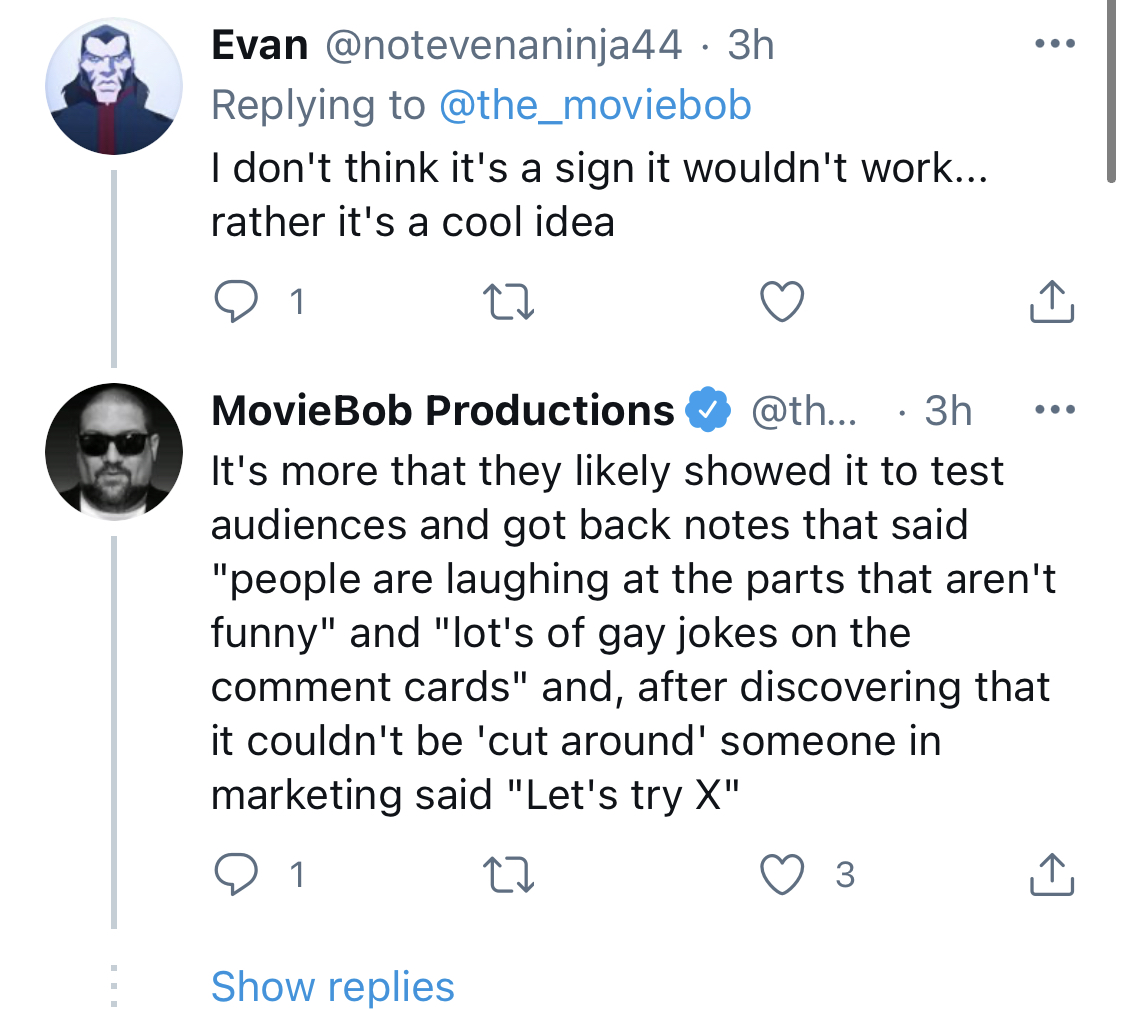The width and height of the screenshot is (1125, 1009).
Task: Click the @notevenaninja44 handle
Action: click(x=503, y=45)
